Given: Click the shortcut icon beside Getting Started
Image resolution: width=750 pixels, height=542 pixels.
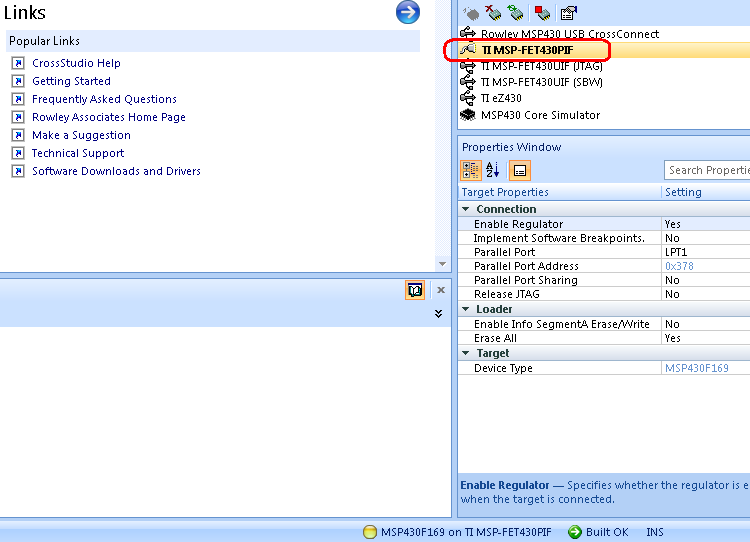Looking at the screenshot, I should pyautogui.click(x=18, y=81).
